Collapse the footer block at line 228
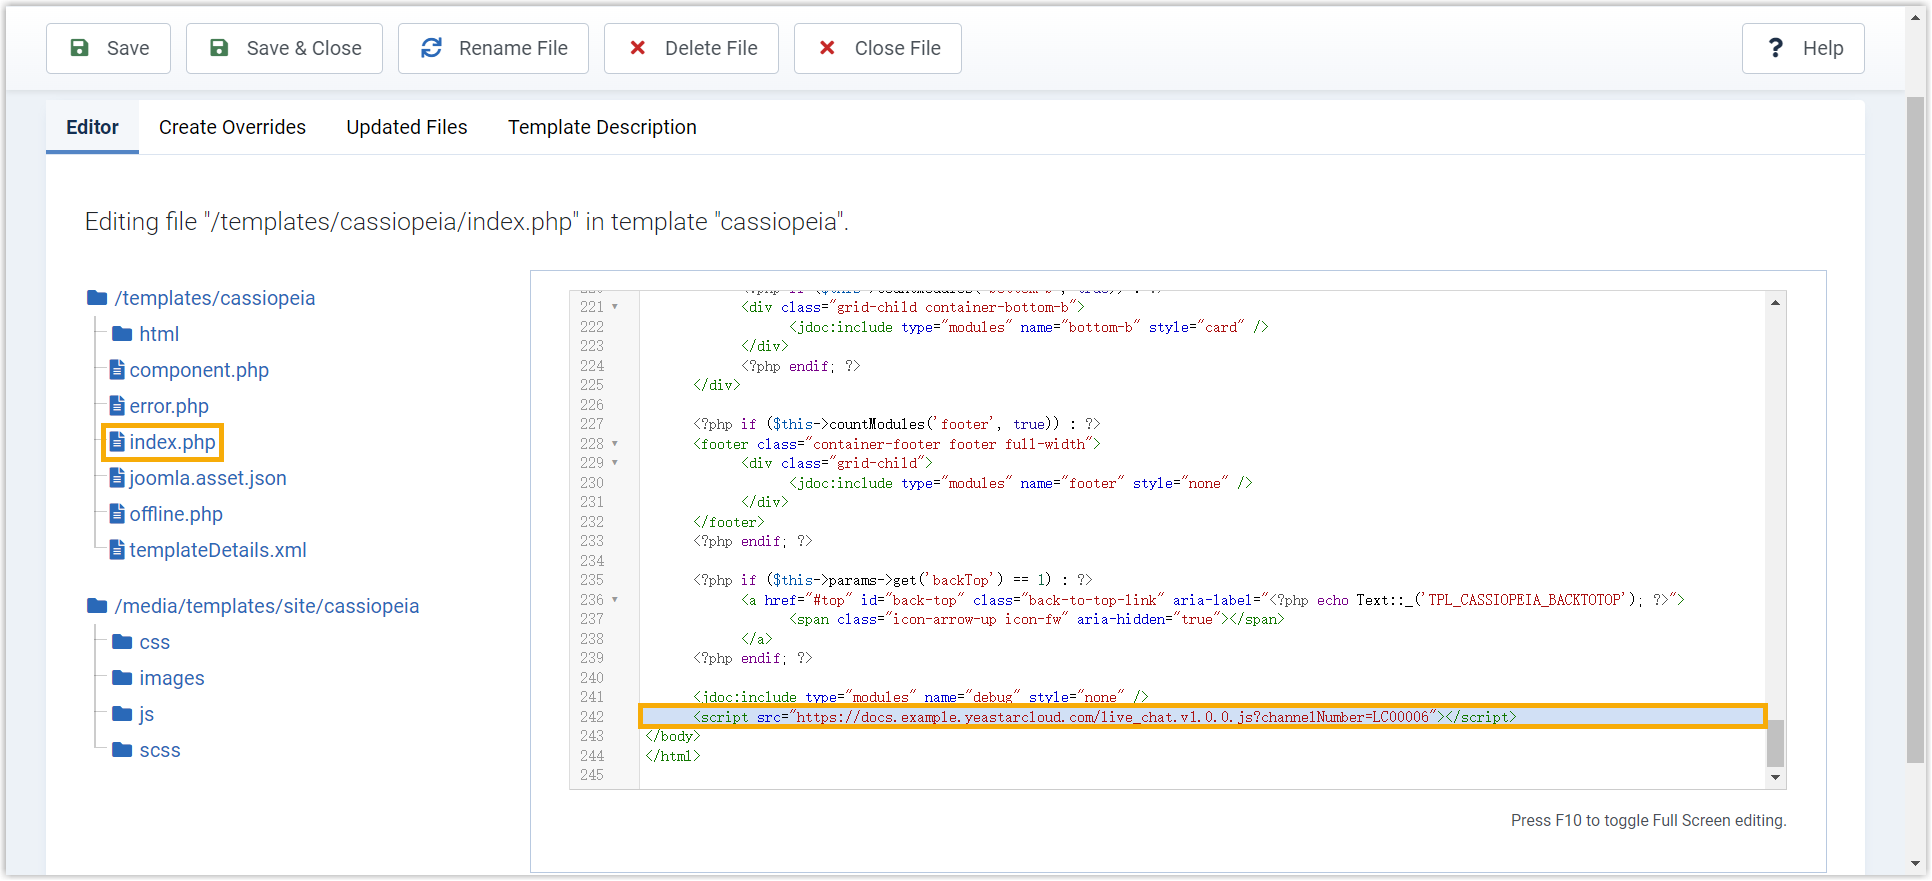 [x=615, y=444]
